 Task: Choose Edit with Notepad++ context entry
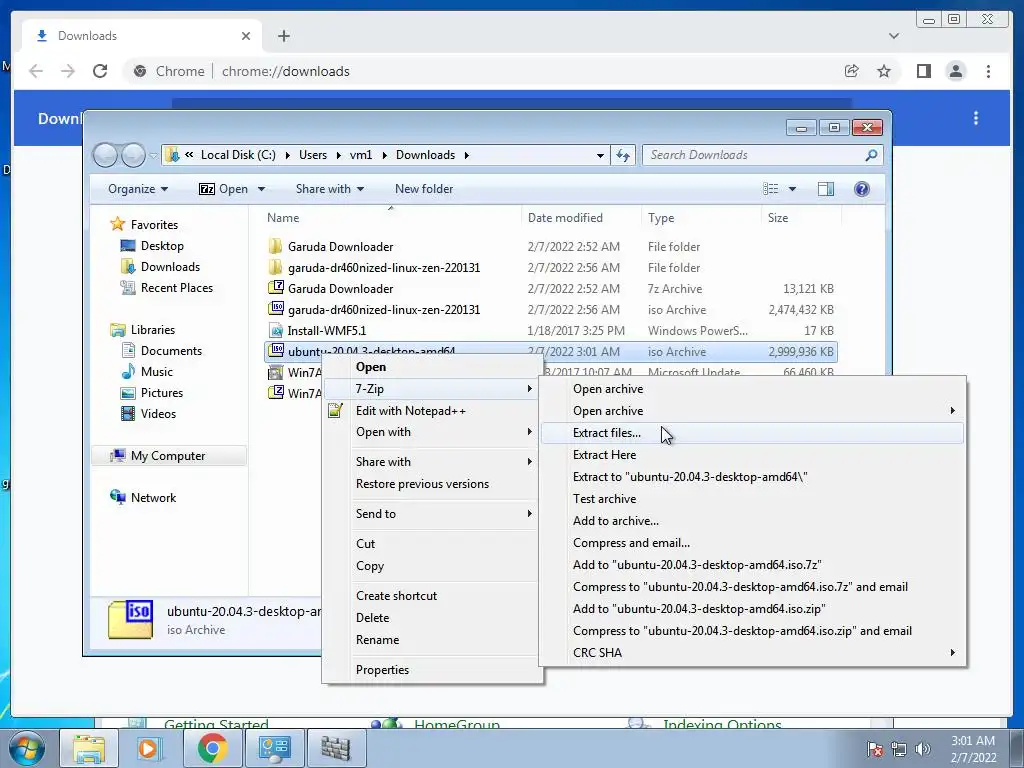point(432,411)
